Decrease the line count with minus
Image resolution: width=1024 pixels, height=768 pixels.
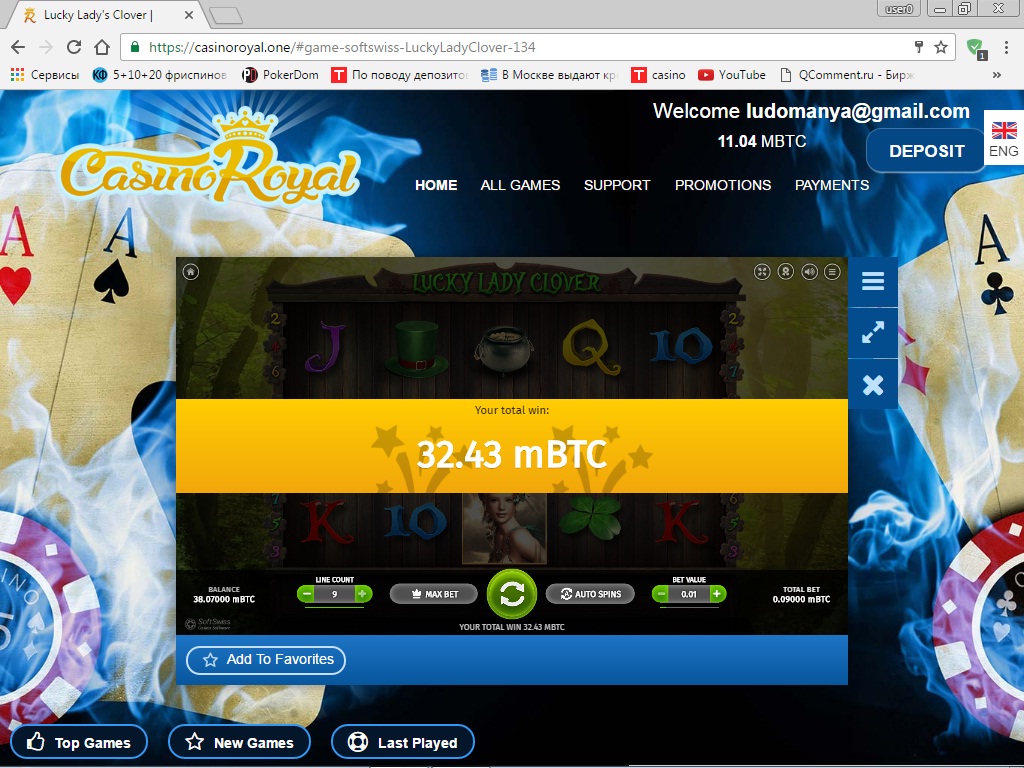click(x=306, y=594)
